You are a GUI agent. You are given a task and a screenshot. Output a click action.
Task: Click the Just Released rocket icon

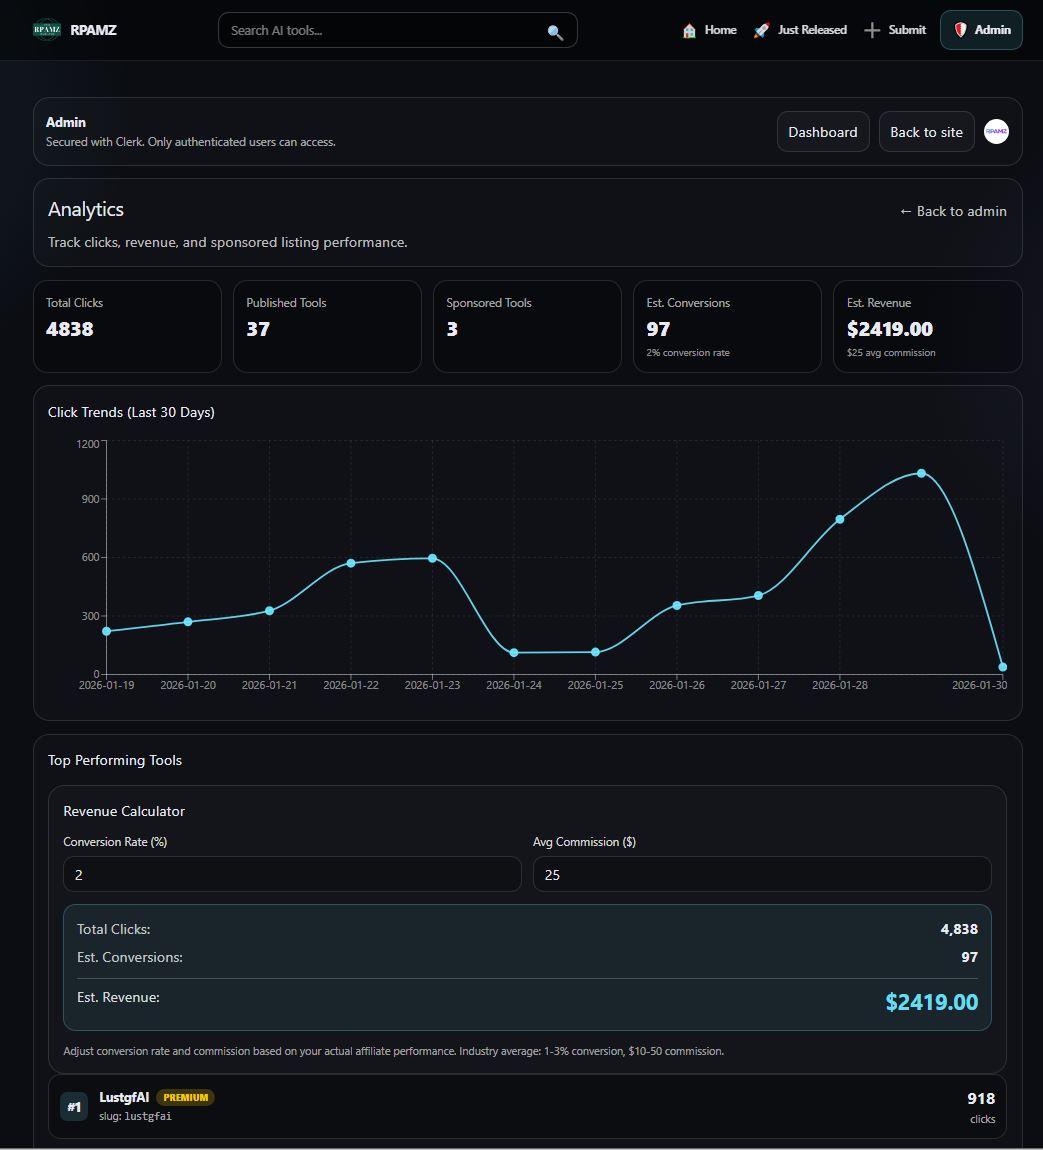pos(761,31)
